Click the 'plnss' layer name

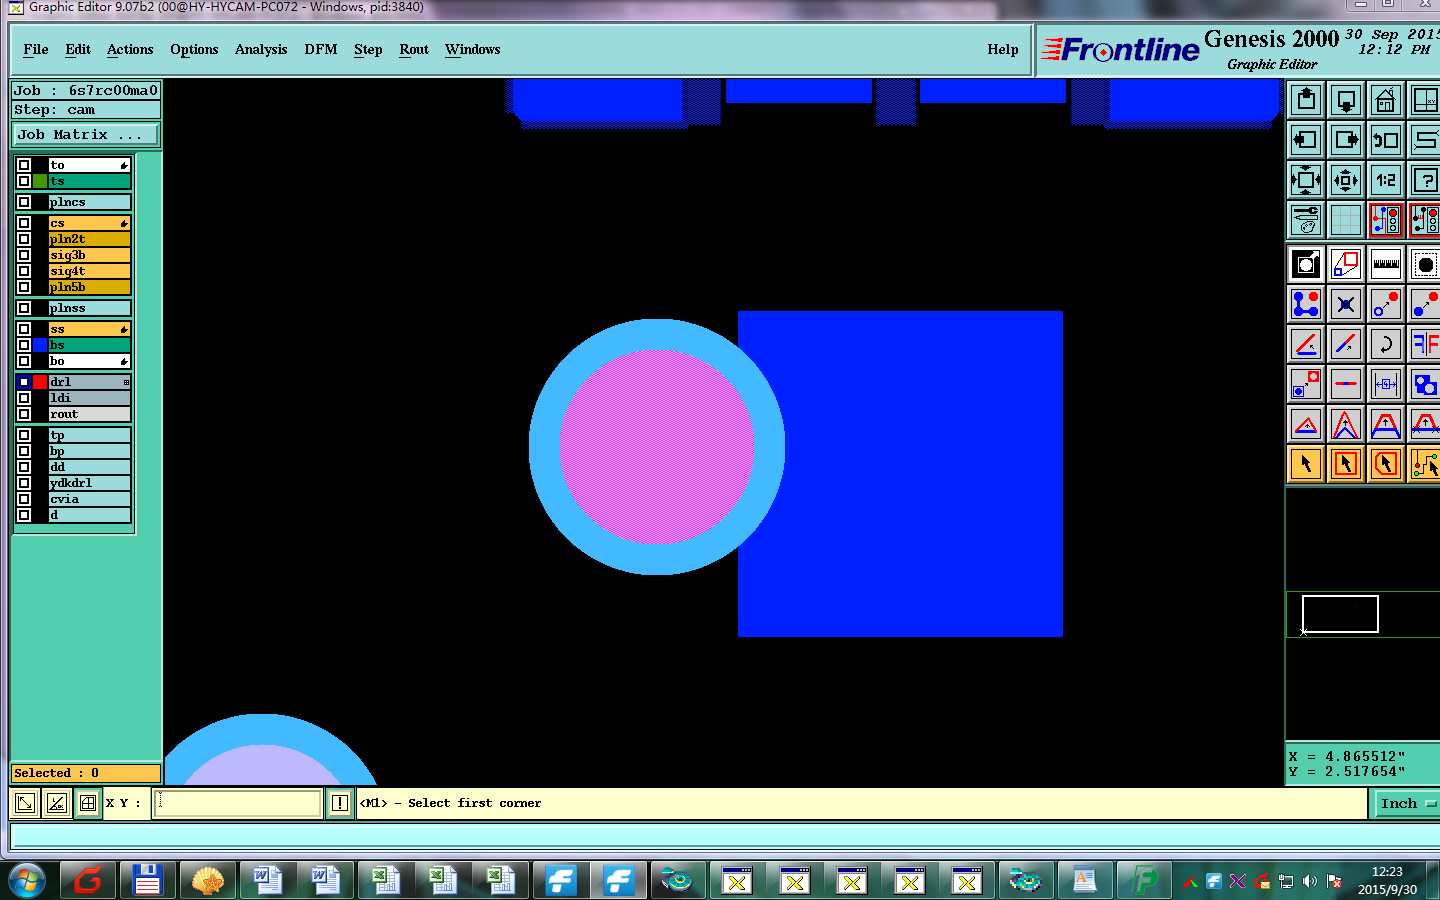90,308
